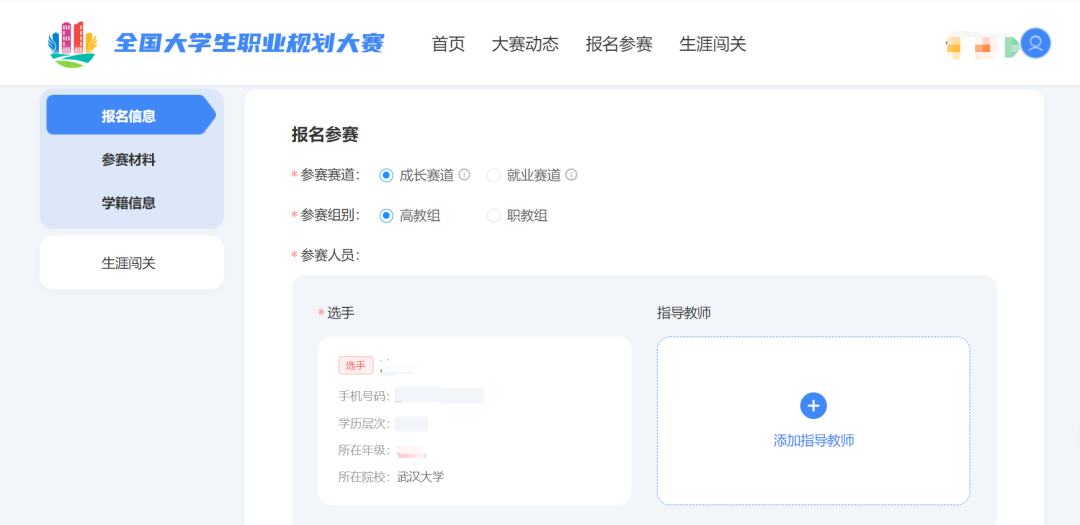Click the 手机号码 field label
This screenshot has height=525, width=1080.
click(364, 396)
